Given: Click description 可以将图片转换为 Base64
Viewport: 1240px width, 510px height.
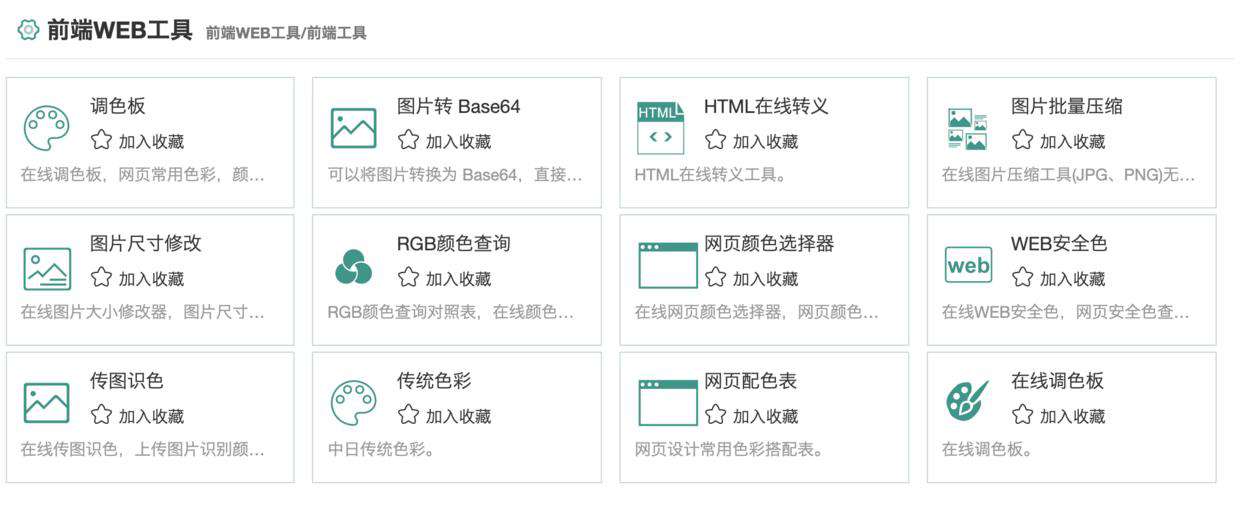Looking at the screenshot, I should click(455, 175).
